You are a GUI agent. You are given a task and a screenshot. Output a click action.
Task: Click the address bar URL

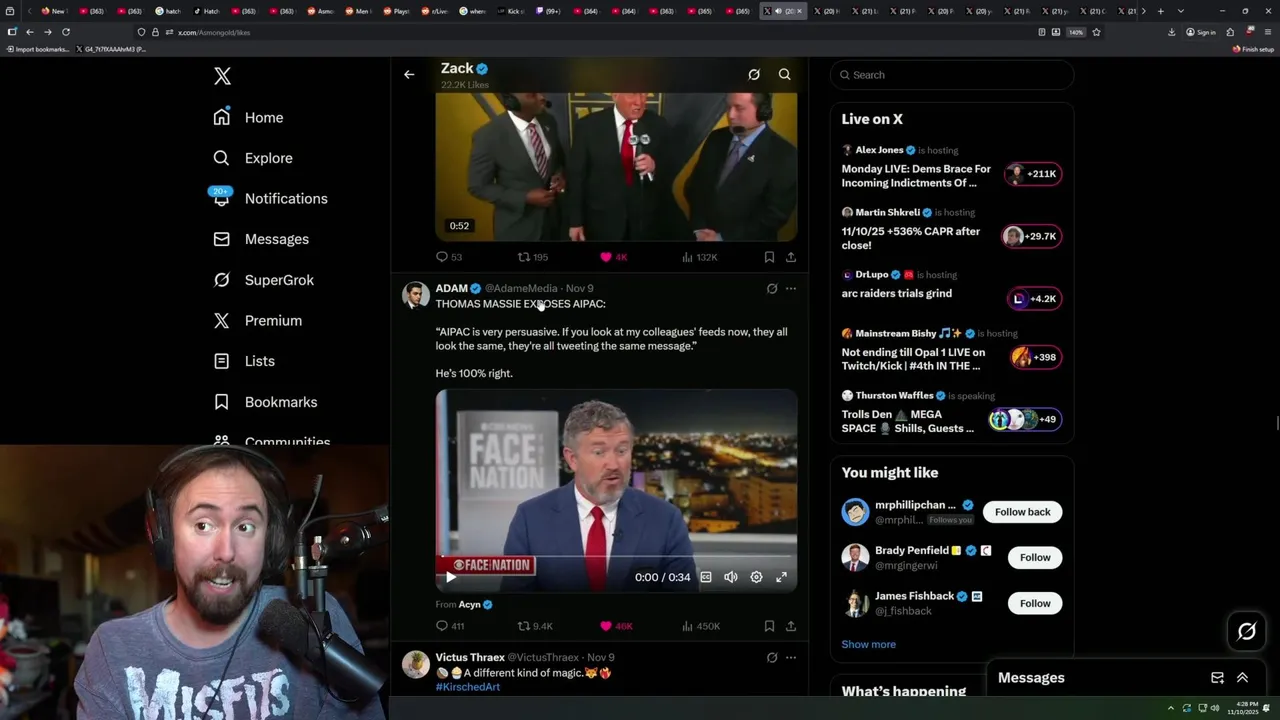coord(214,32)
